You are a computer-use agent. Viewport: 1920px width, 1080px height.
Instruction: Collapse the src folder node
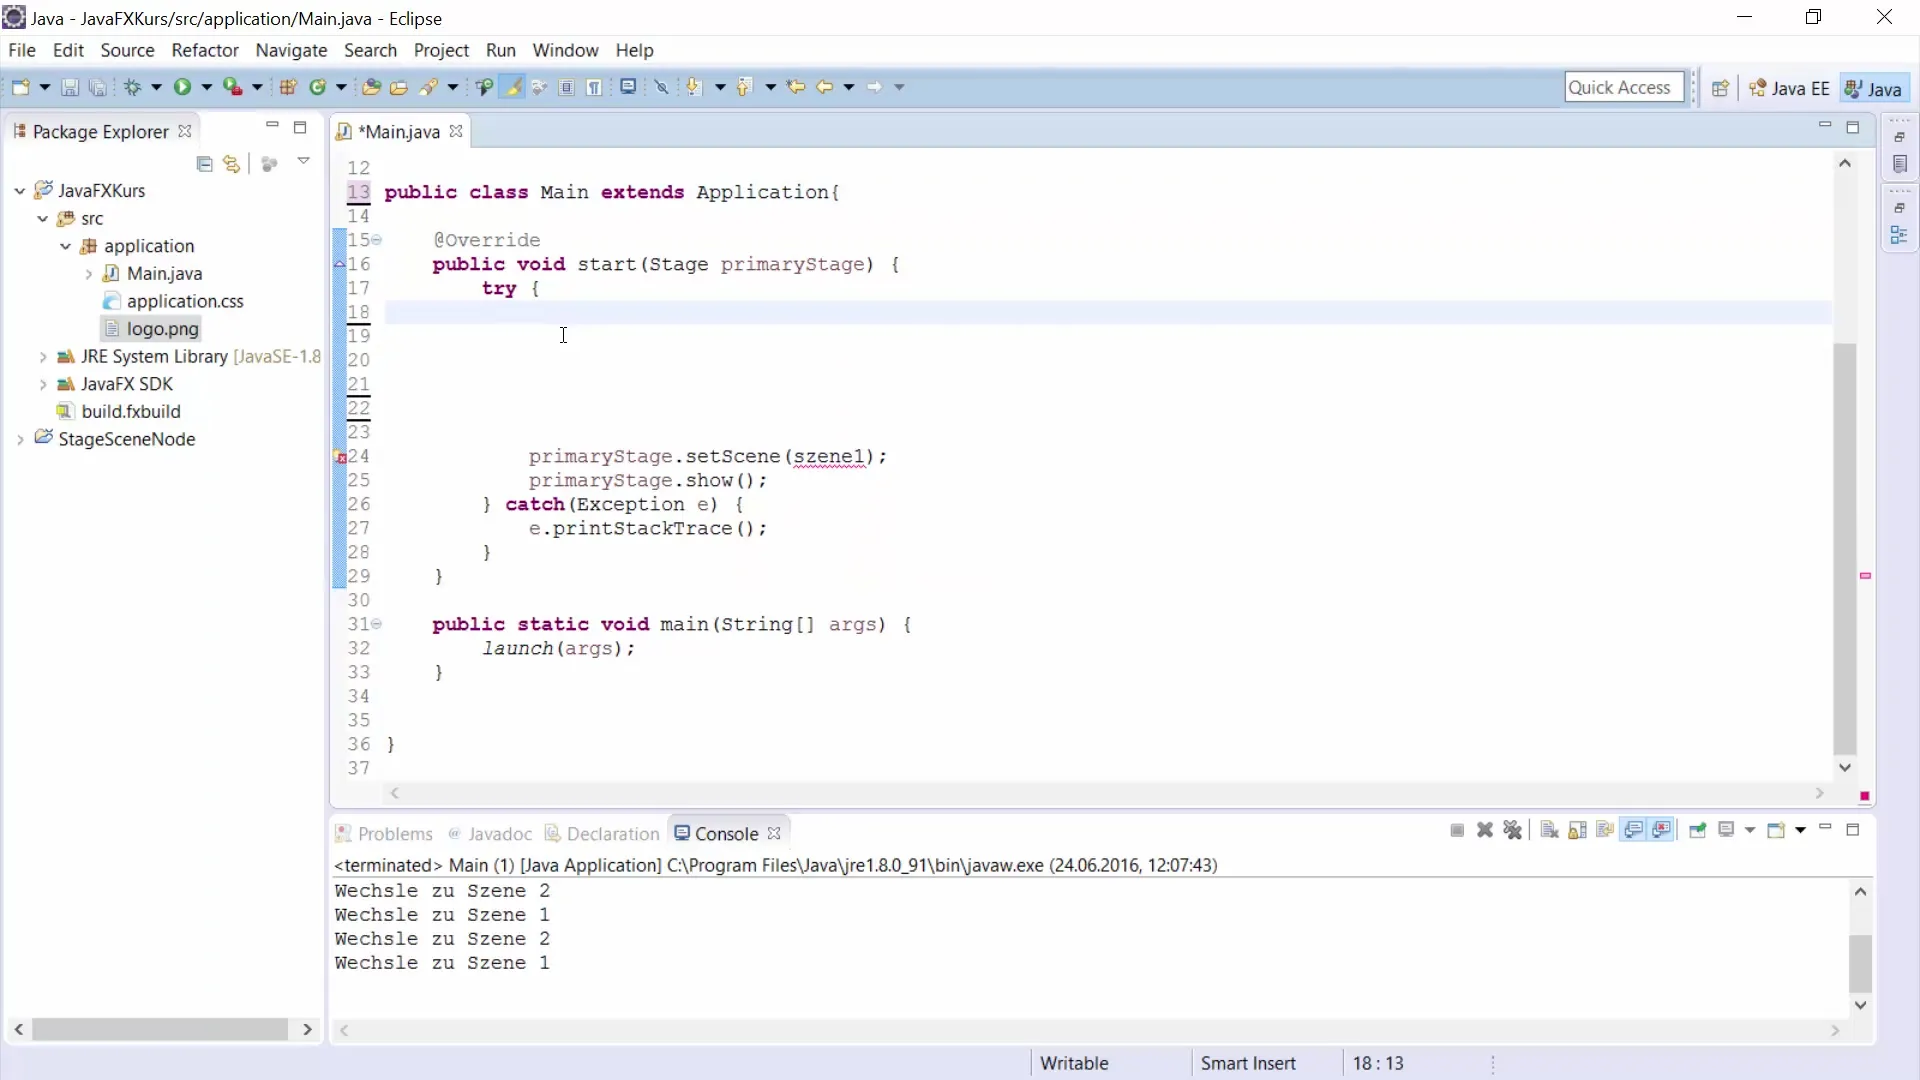click(43, 218)
